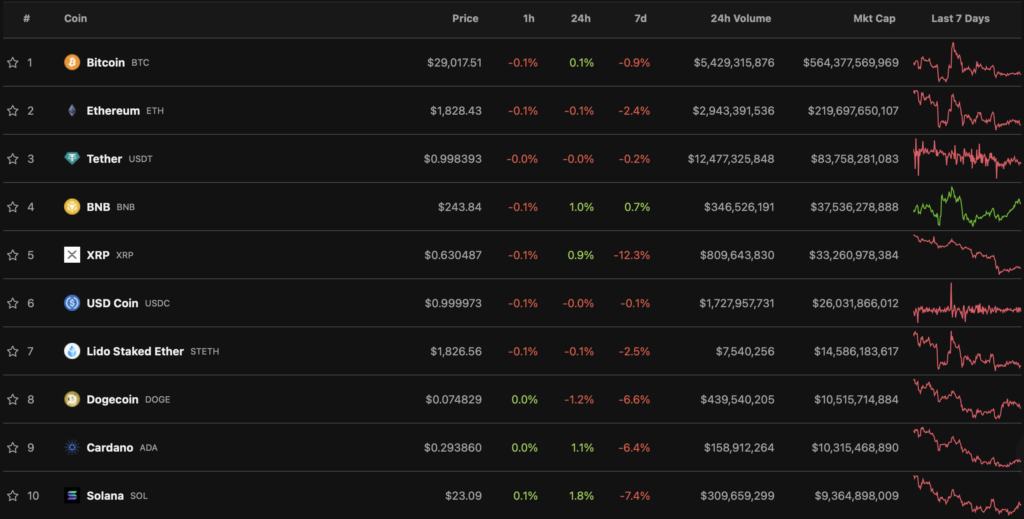Click the XRP logo icon
Screen dimensions: 1024x519
coord(72,255)
